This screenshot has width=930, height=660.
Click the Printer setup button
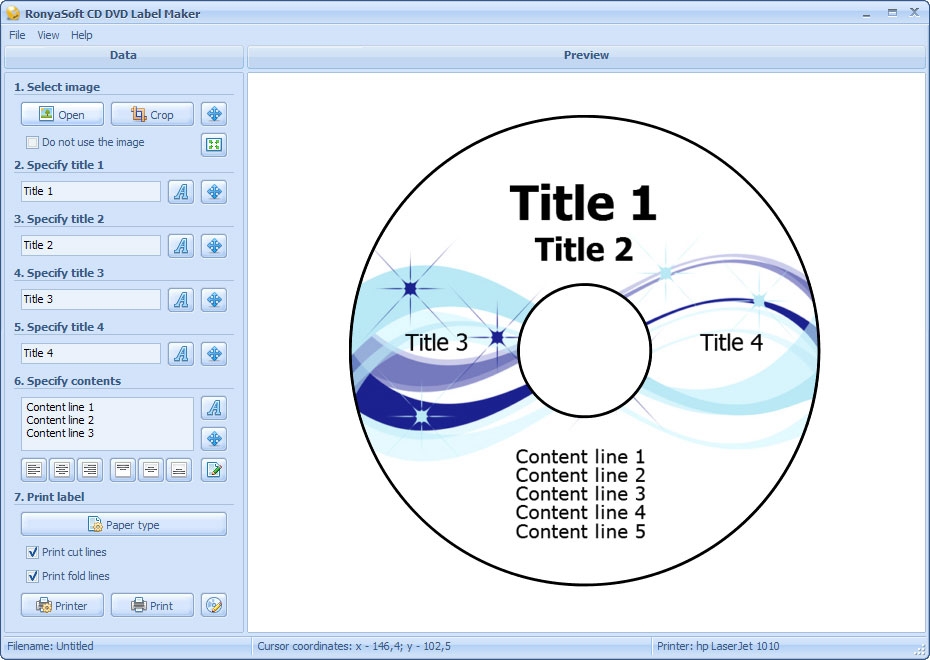pos(62,605)
